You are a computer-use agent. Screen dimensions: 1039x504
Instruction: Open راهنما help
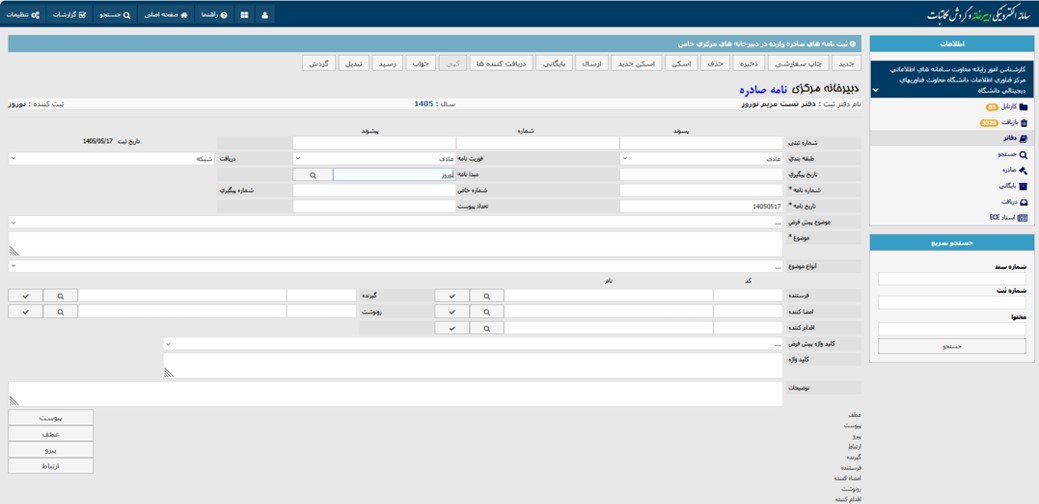[x=214, y=14]
